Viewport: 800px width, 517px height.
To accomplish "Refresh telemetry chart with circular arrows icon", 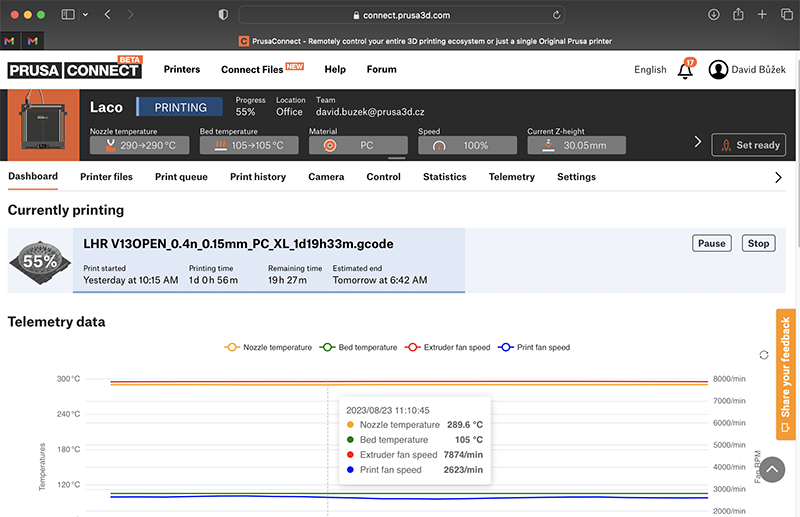I will (764, 355).
